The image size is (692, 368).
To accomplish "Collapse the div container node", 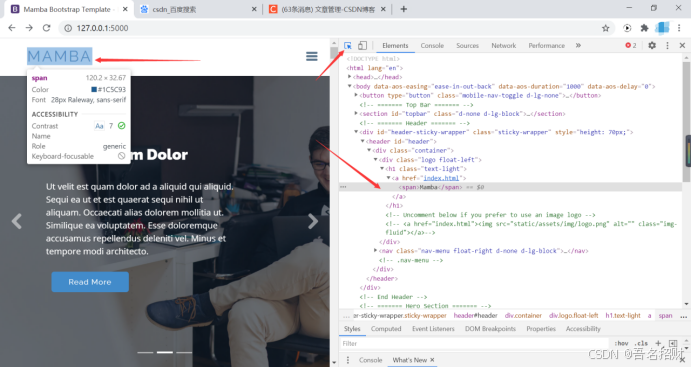I will point(369,150).
